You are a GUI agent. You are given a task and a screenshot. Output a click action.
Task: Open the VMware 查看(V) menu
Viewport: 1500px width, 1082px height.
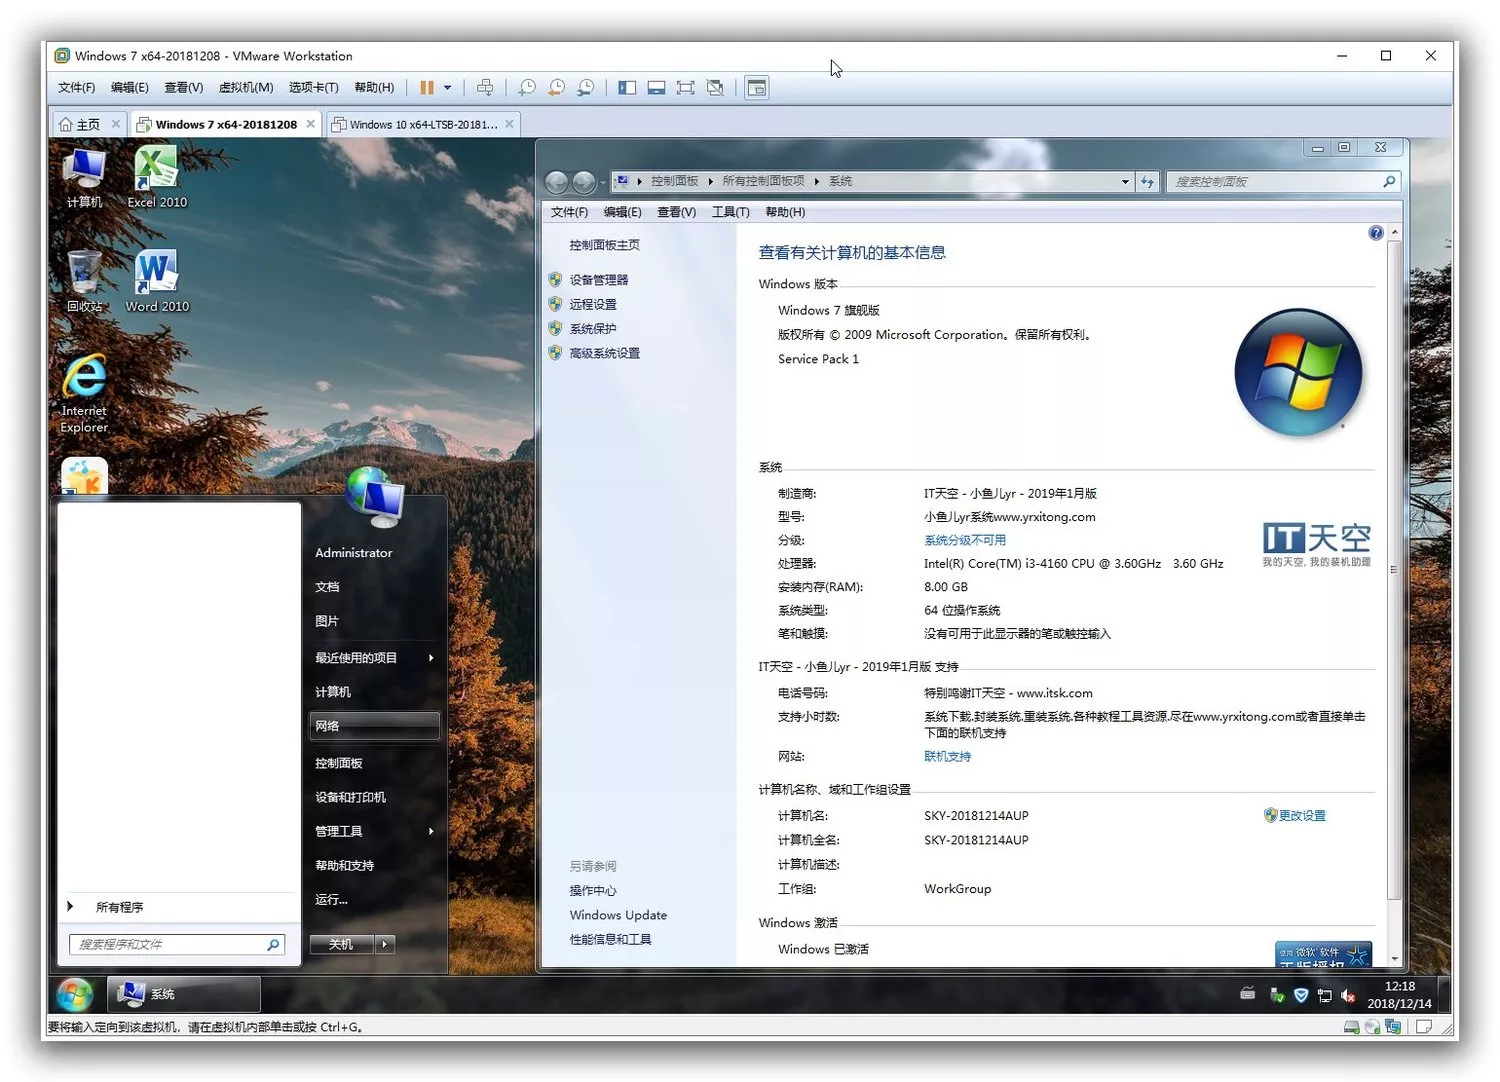[184, 88]
